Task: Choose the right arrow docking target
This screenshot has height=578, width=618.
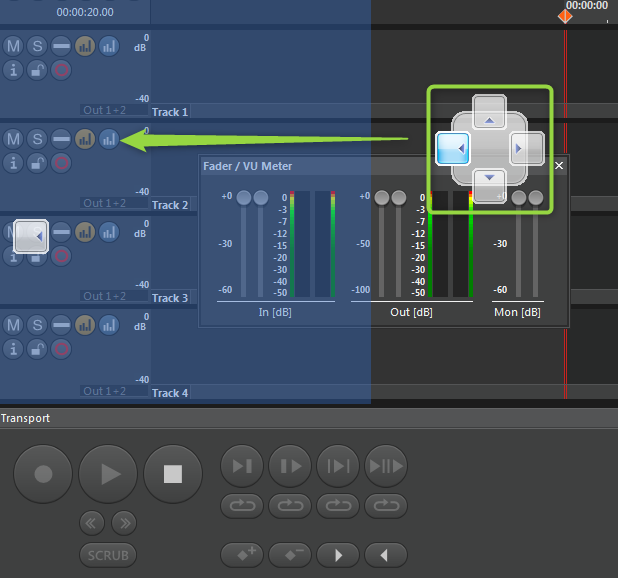Action: pyautogui.click(x=525, y=149)
